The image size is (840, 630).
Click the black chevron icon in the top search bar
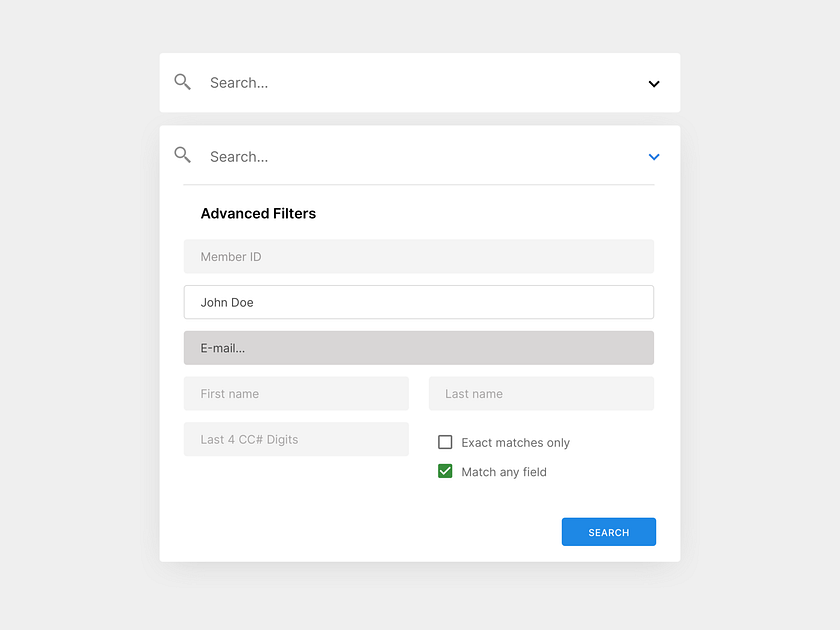tap(654, 84)
